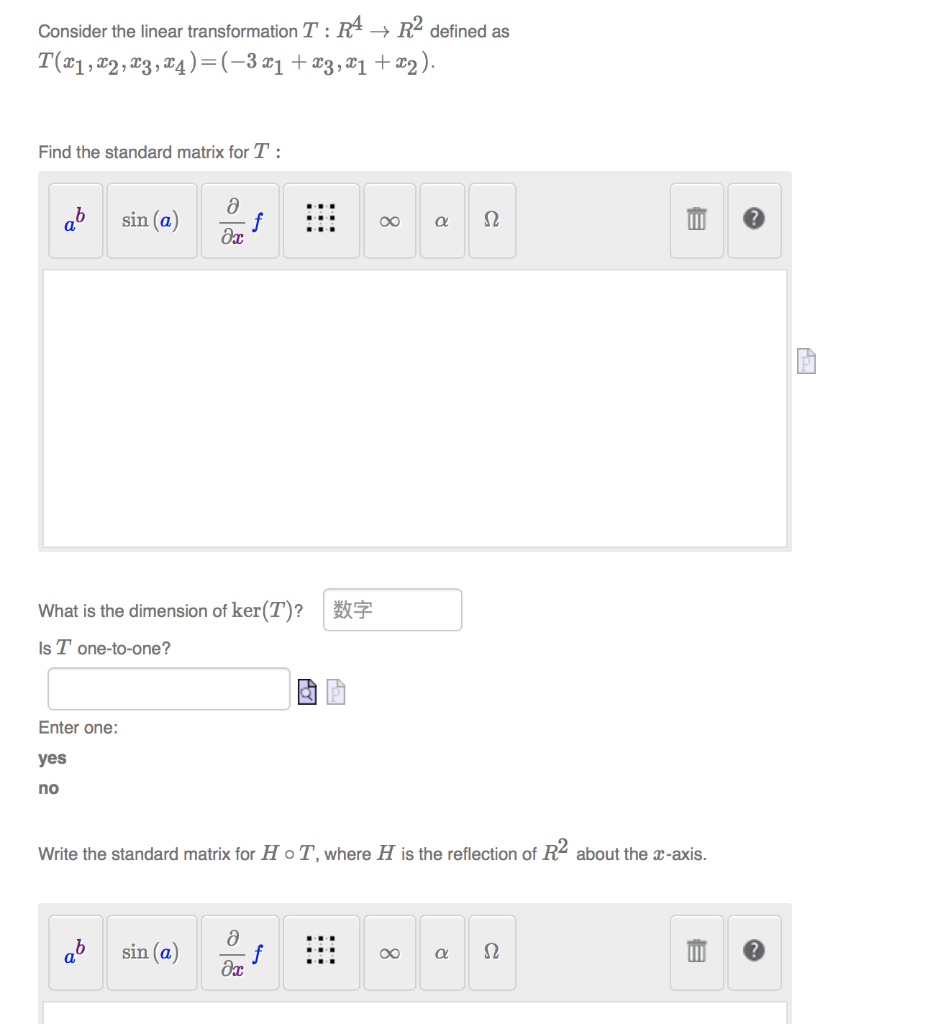Clear the equation with the trash icon
Viewport: 951px width, 1024px height.
(696, 220)
